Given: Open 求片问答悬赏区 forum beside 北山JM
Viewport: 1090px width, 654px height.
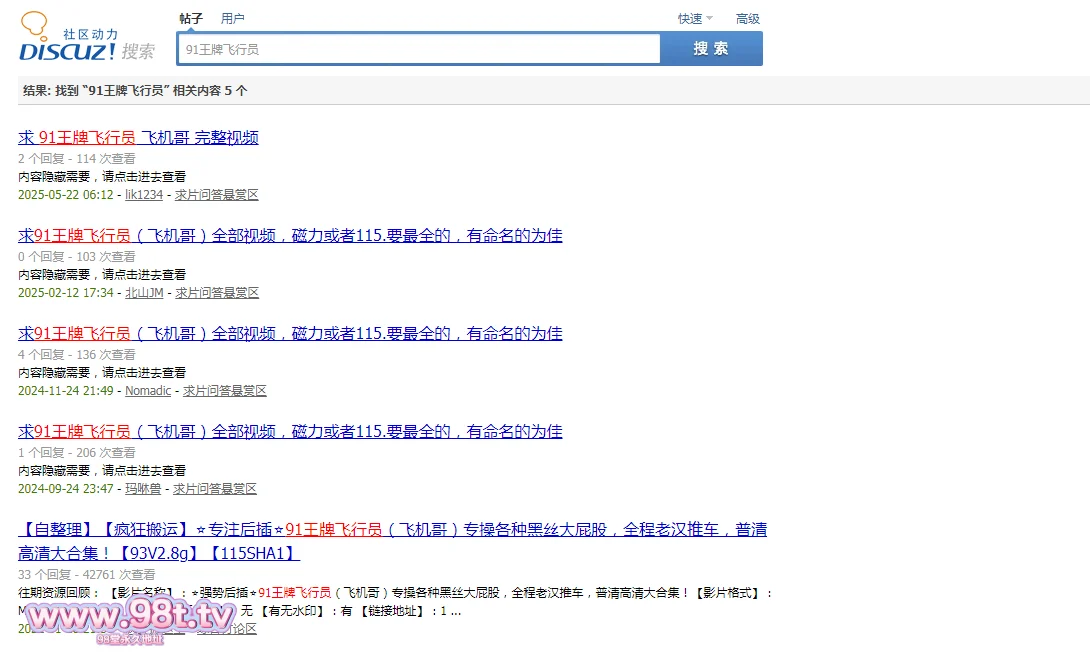Looking at the screenshot, I should tap(217, 293).
